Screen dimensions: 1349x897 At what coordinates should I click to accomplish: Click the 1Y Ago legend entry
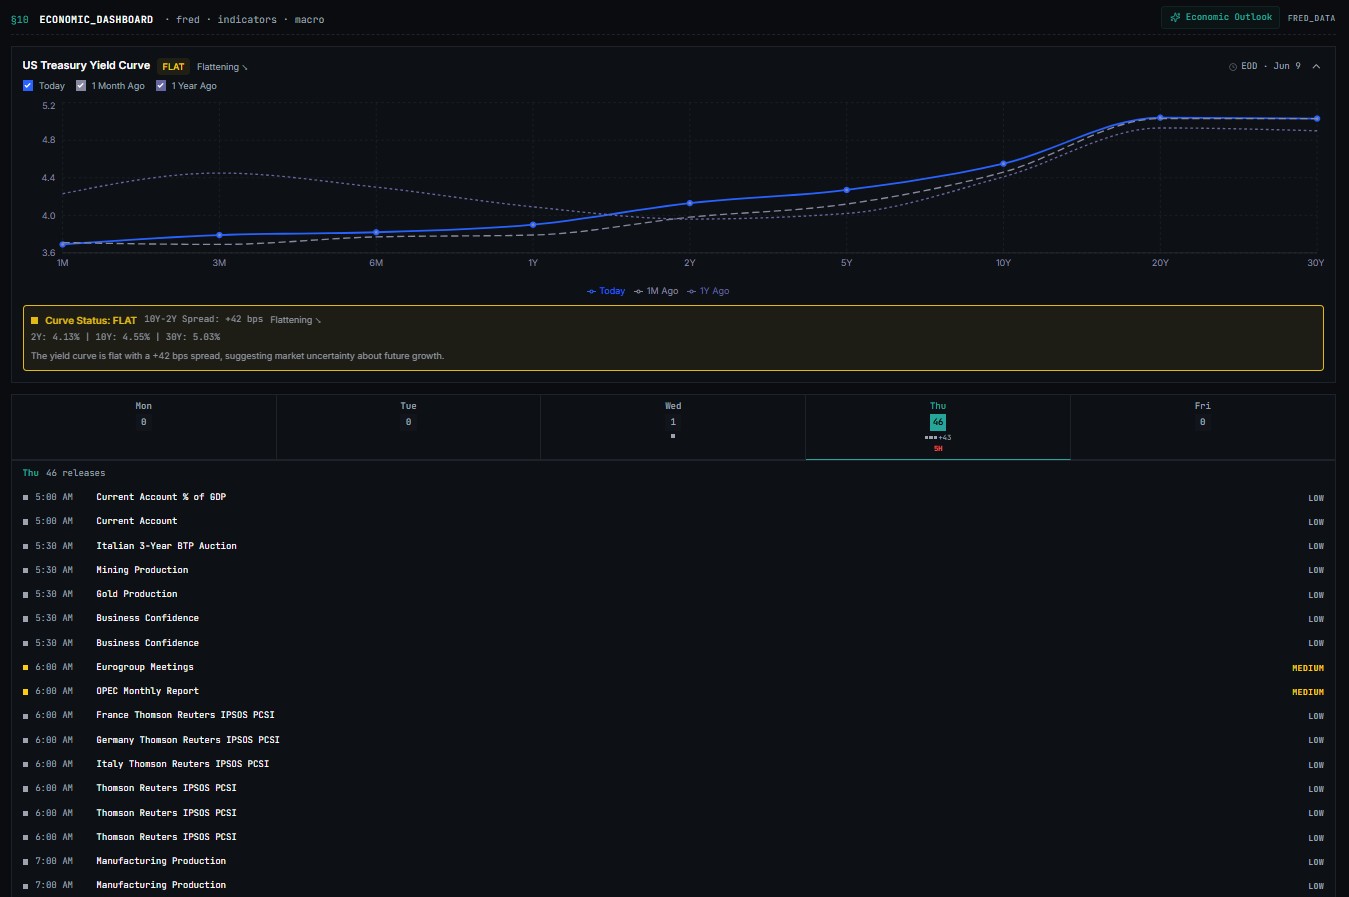[708, 291]
